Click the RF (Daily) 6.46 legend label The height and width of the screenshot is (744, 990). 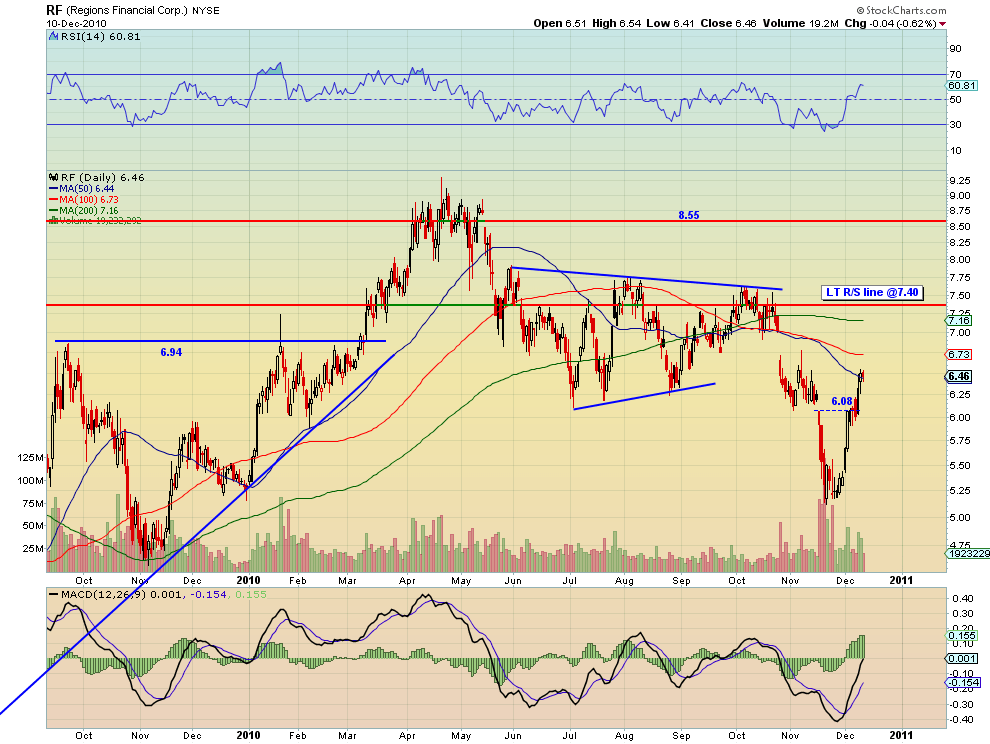pos(102,177)
